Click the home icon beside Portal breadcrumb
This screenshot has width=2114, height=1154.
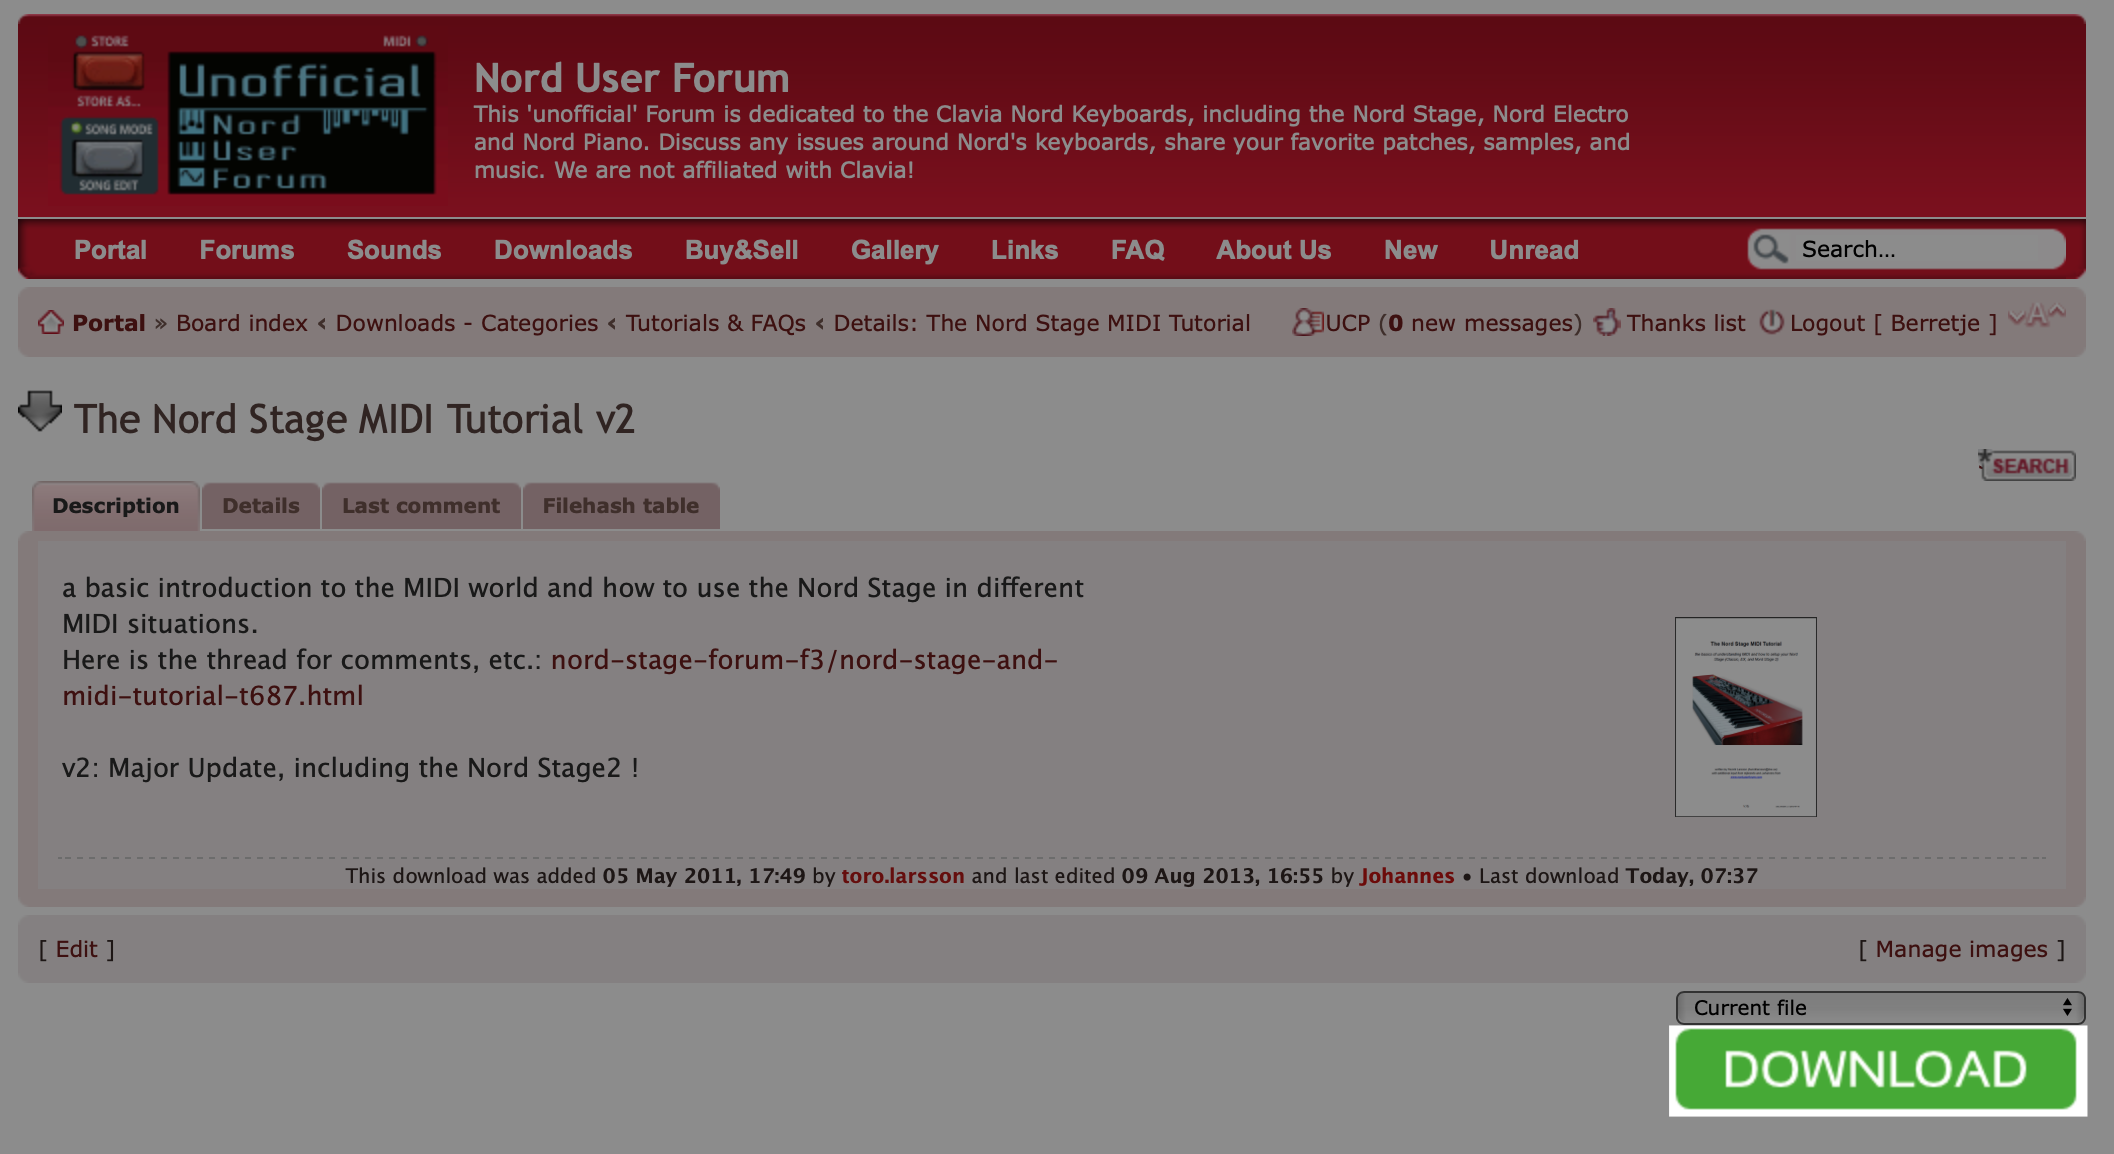click(51, 323)
